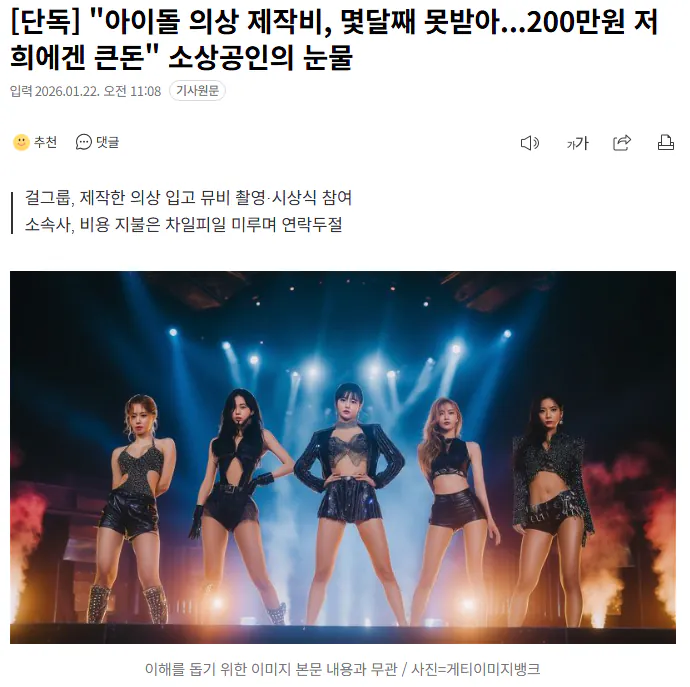
Task: Click the 댓글 comments label
Action: (x=108, y=142)
